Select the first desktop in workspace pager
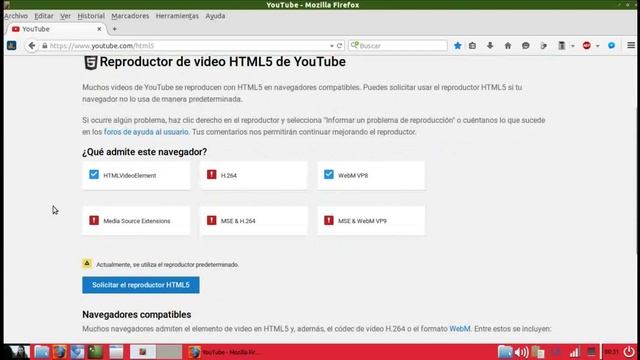The image size is (640, 360). click(x=142, y=352)
